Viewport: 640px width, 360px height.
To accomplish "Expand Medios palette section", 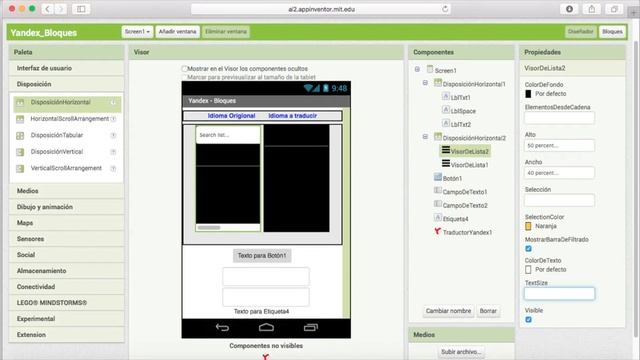I will point(67,191).
